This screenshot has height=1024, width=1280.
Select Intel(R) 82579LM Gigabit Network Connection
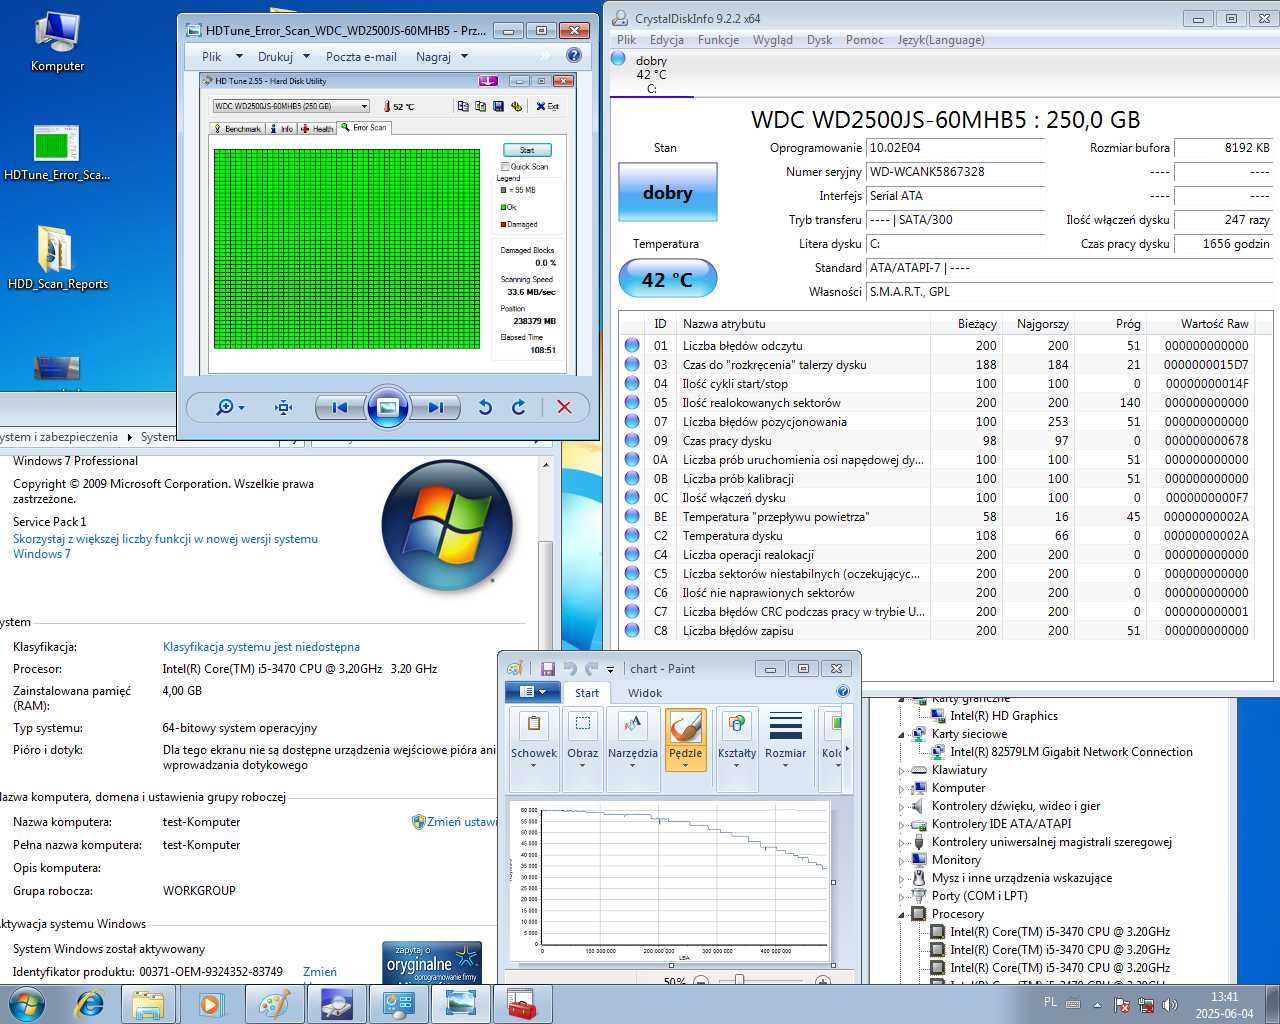click(1071, 752)
